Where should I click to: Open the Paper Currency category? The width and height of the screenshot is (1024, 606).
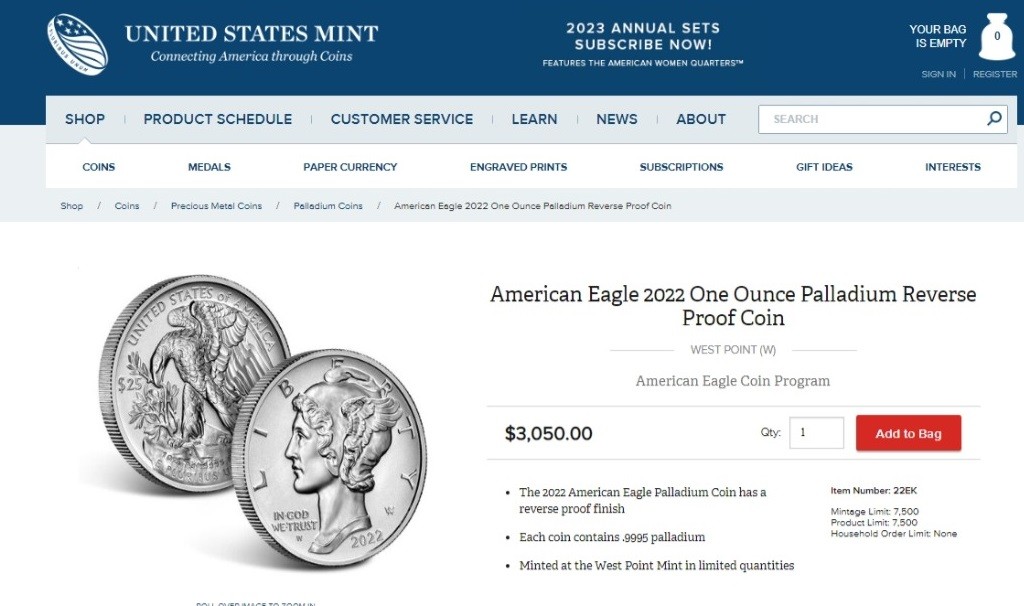350,167
